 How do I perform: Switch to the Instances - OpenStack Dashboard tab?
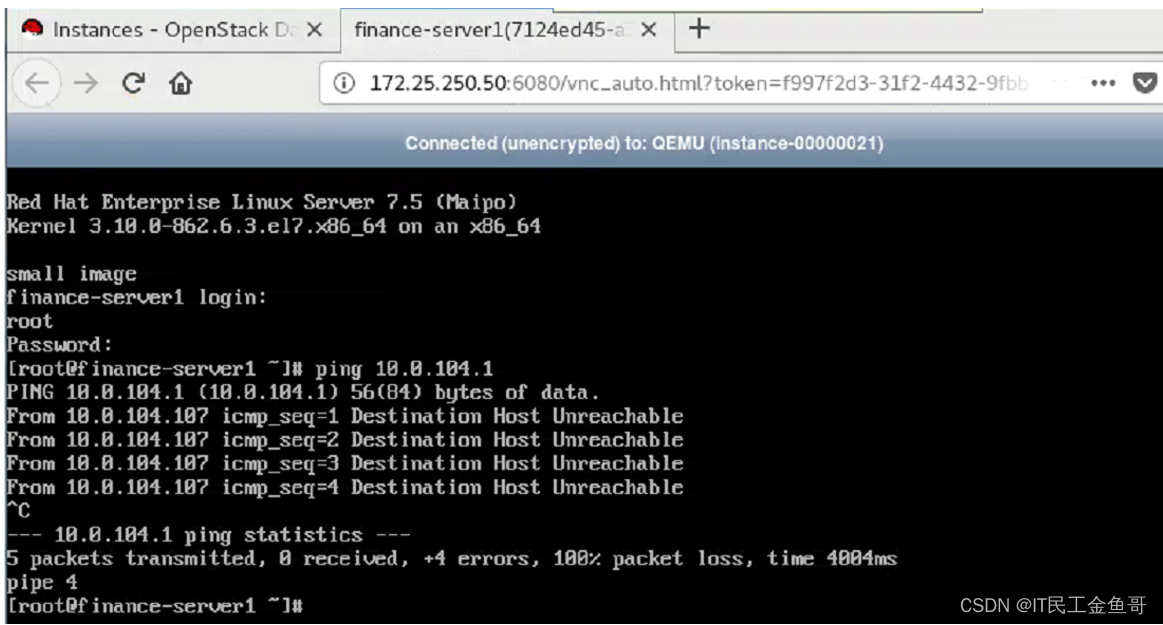tap(173, 30)
